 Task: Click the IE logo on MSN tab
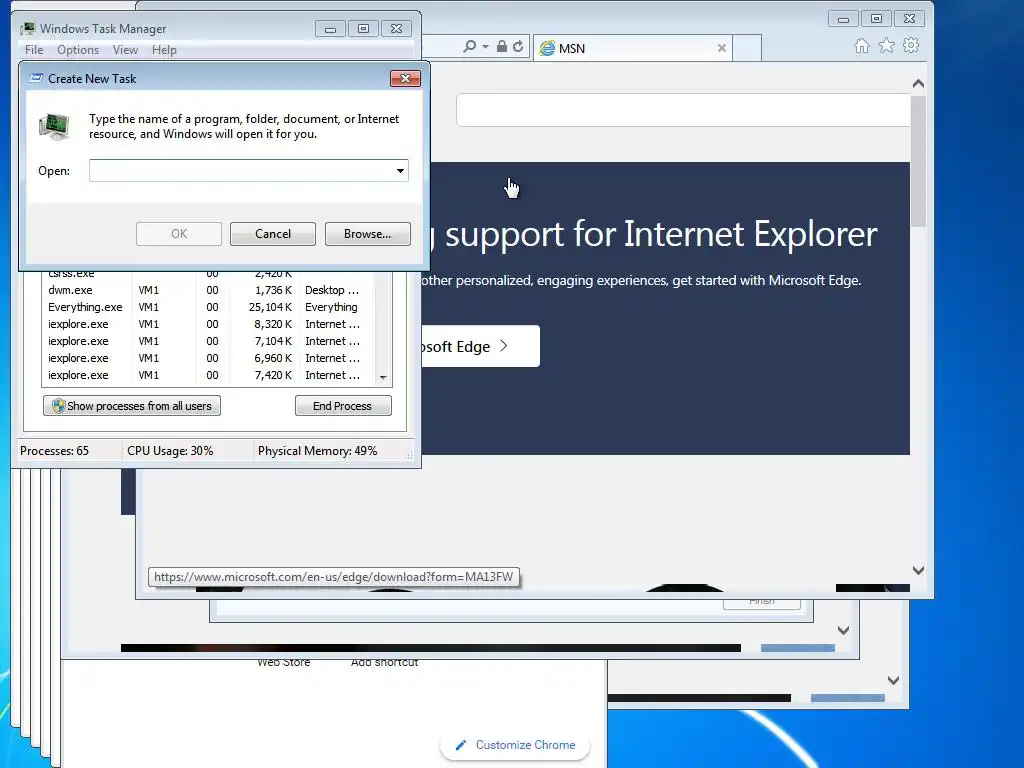(x=547, y=48)
